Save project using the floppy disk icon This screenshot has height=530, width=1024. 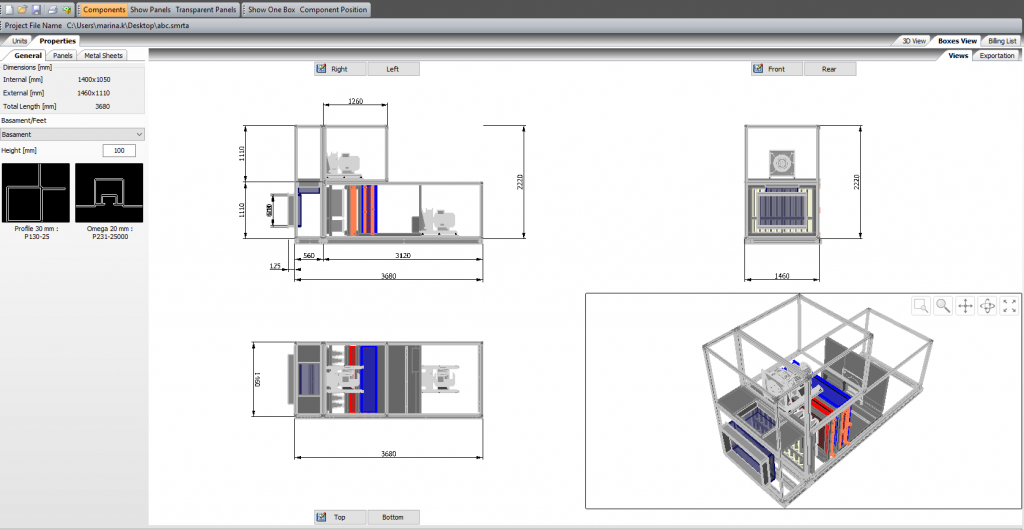pos(36,9)
